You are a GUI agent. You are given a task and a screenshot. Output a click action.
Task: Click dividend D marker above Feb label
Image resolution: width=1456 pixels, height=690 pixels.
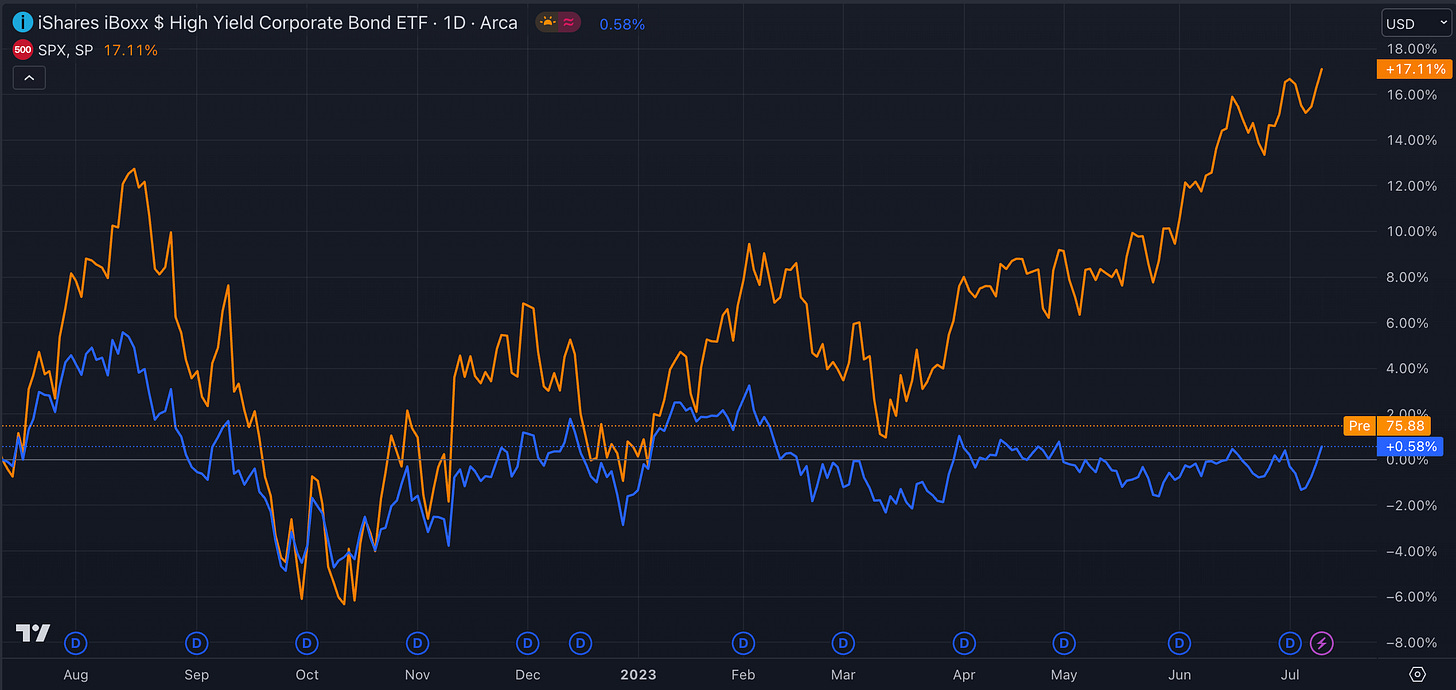(x=743, y=642)
